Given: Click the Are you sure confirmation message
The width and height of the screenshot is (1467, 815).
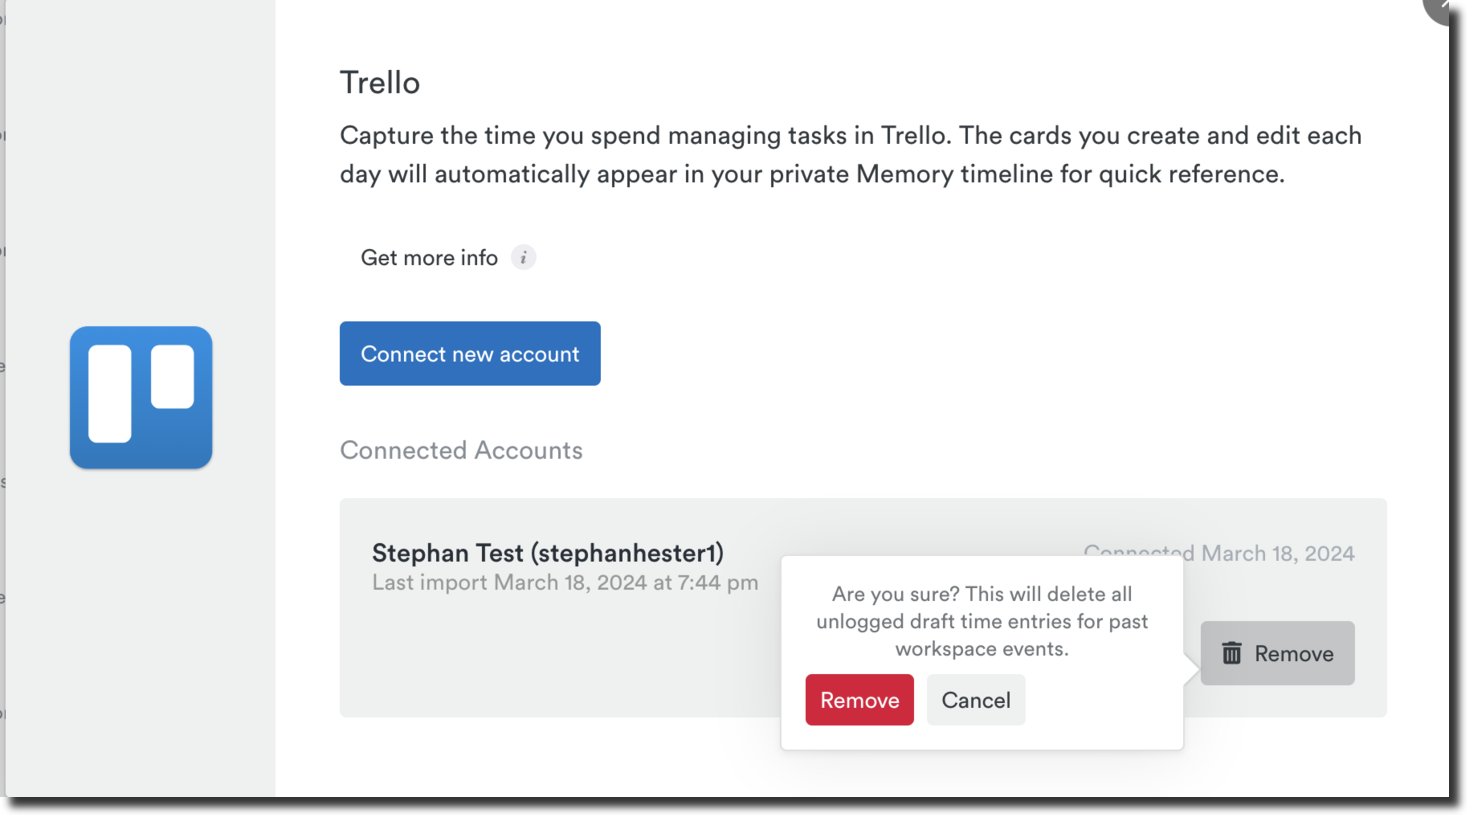Looking at the screenshot, I should coord(982,621).
